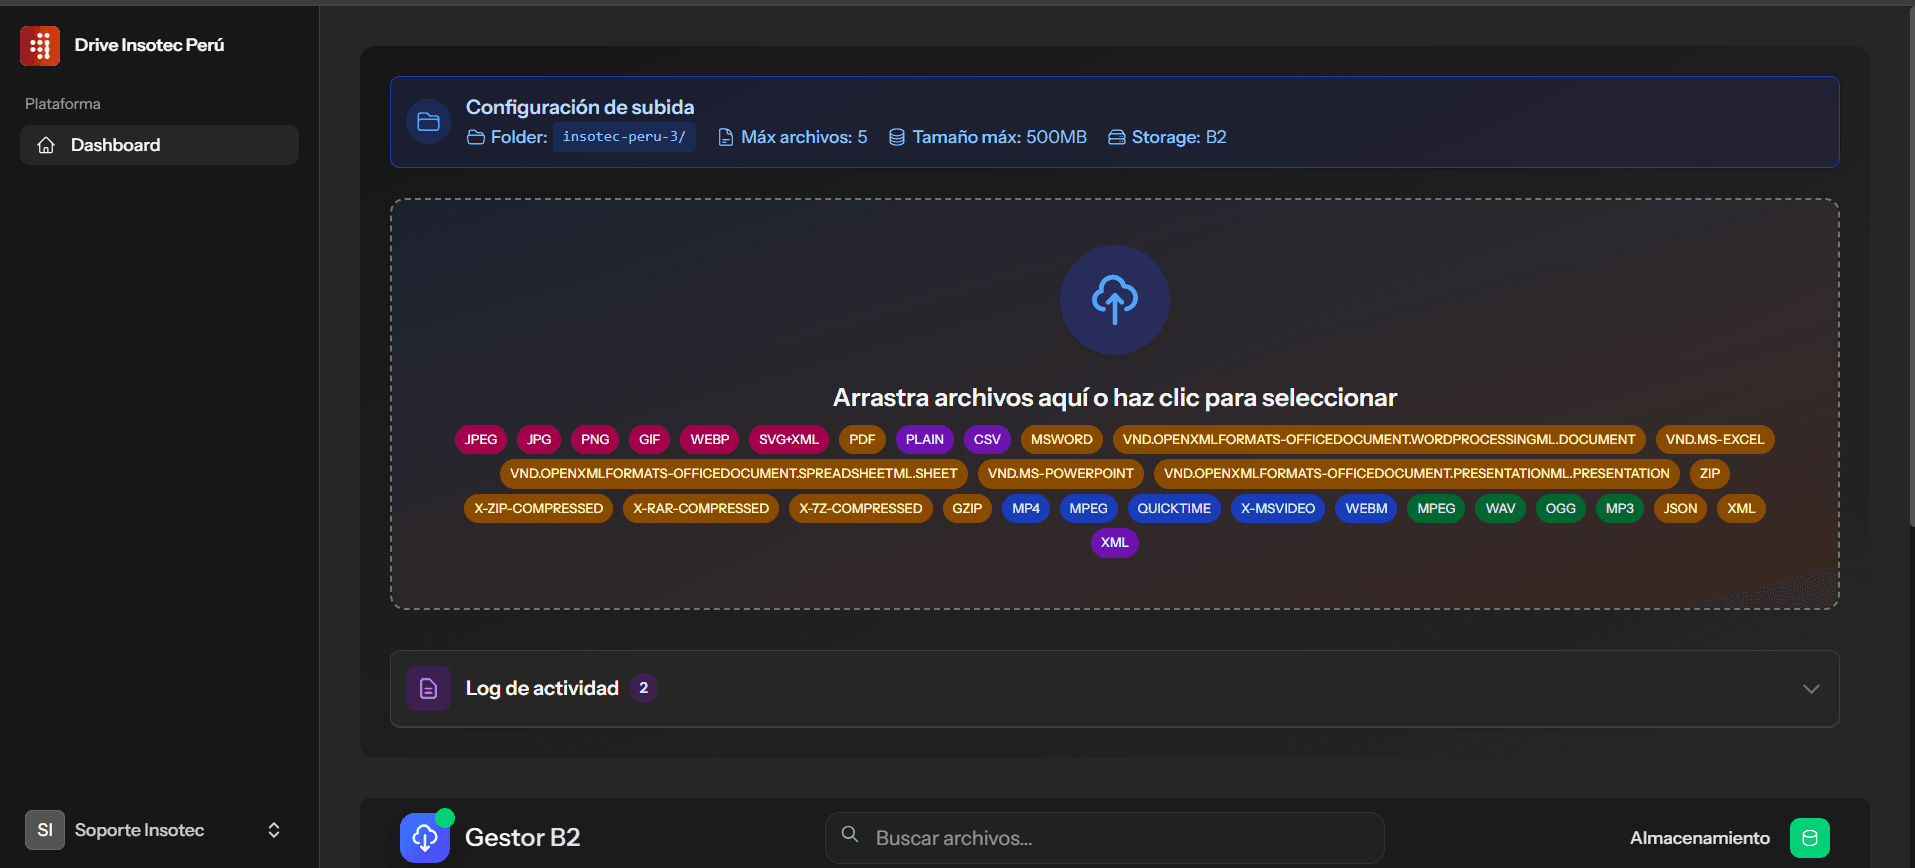Focus the Buscar archivos search field
Screen dimensions: 1915x868
[x=1104, y=838]
